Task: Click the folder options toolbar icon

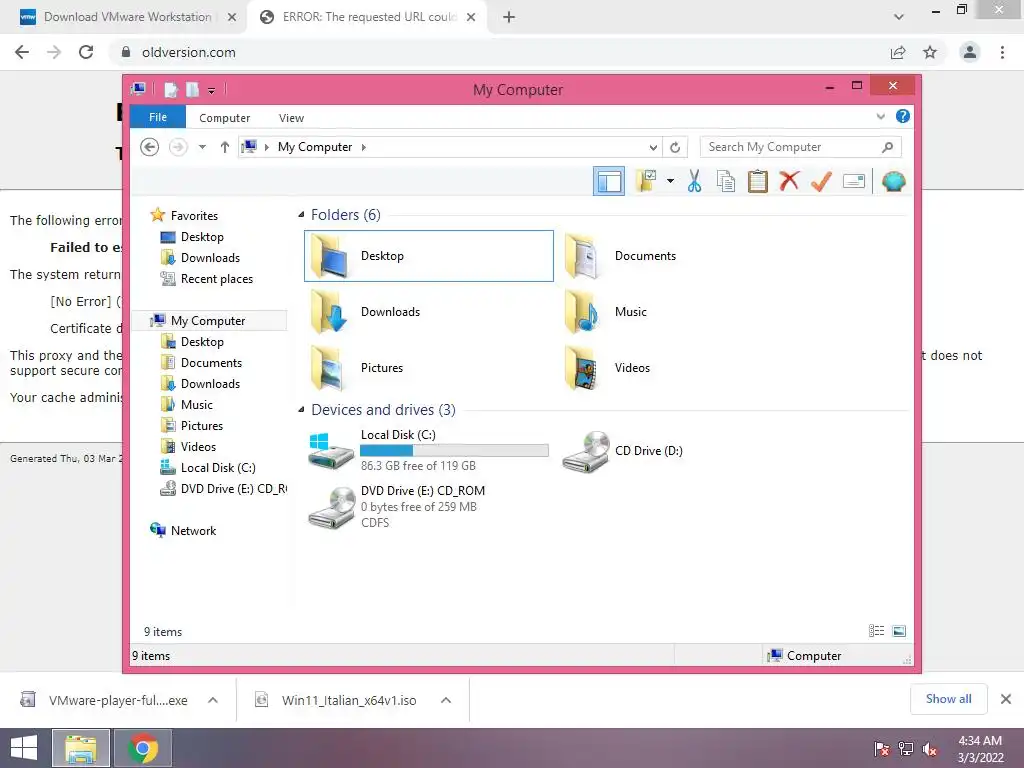Action: (647, 181)
